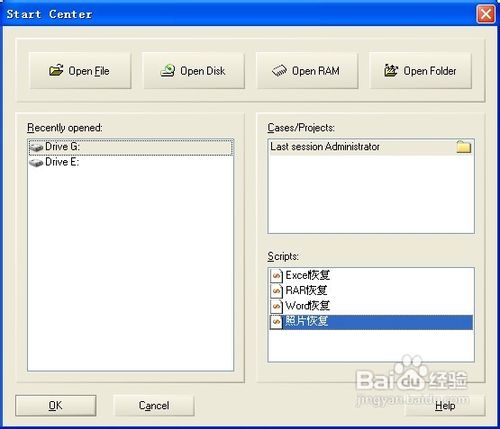Click the disk icon beside Drive G:
Screen dimensions: 500x429
tap(36, 147)
